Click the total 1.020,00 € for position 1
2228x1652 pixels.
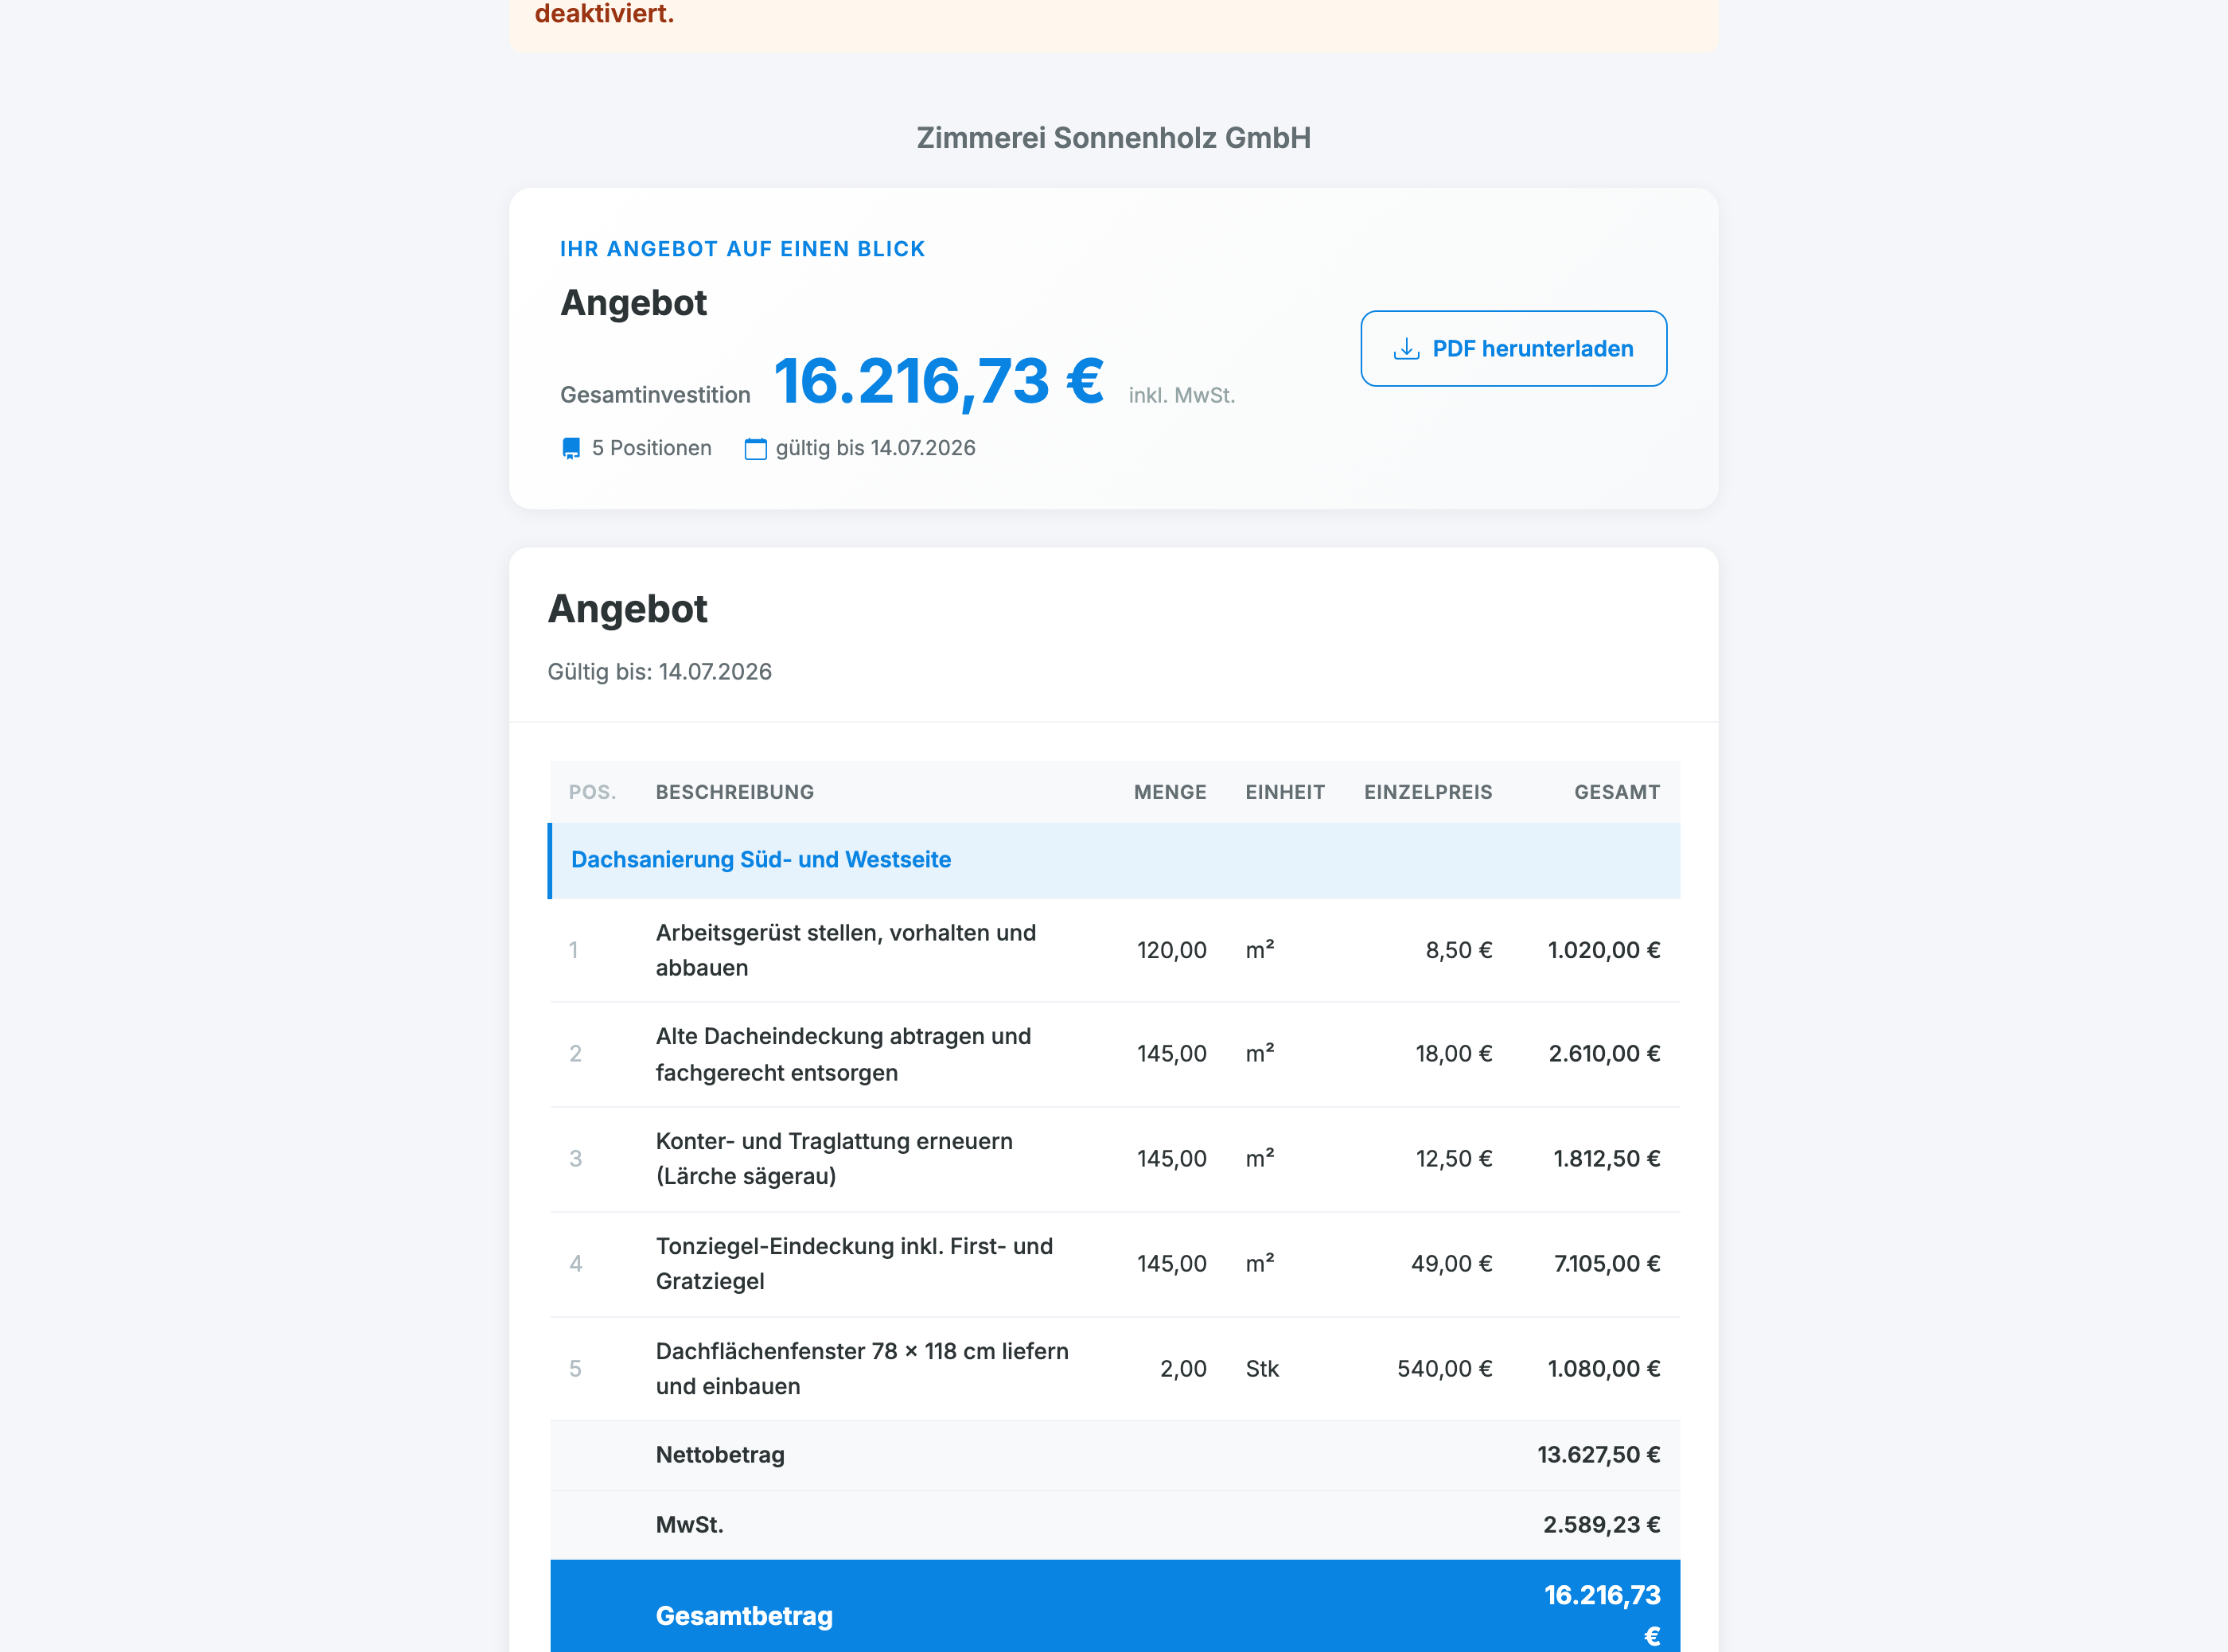coord(1604,950)
